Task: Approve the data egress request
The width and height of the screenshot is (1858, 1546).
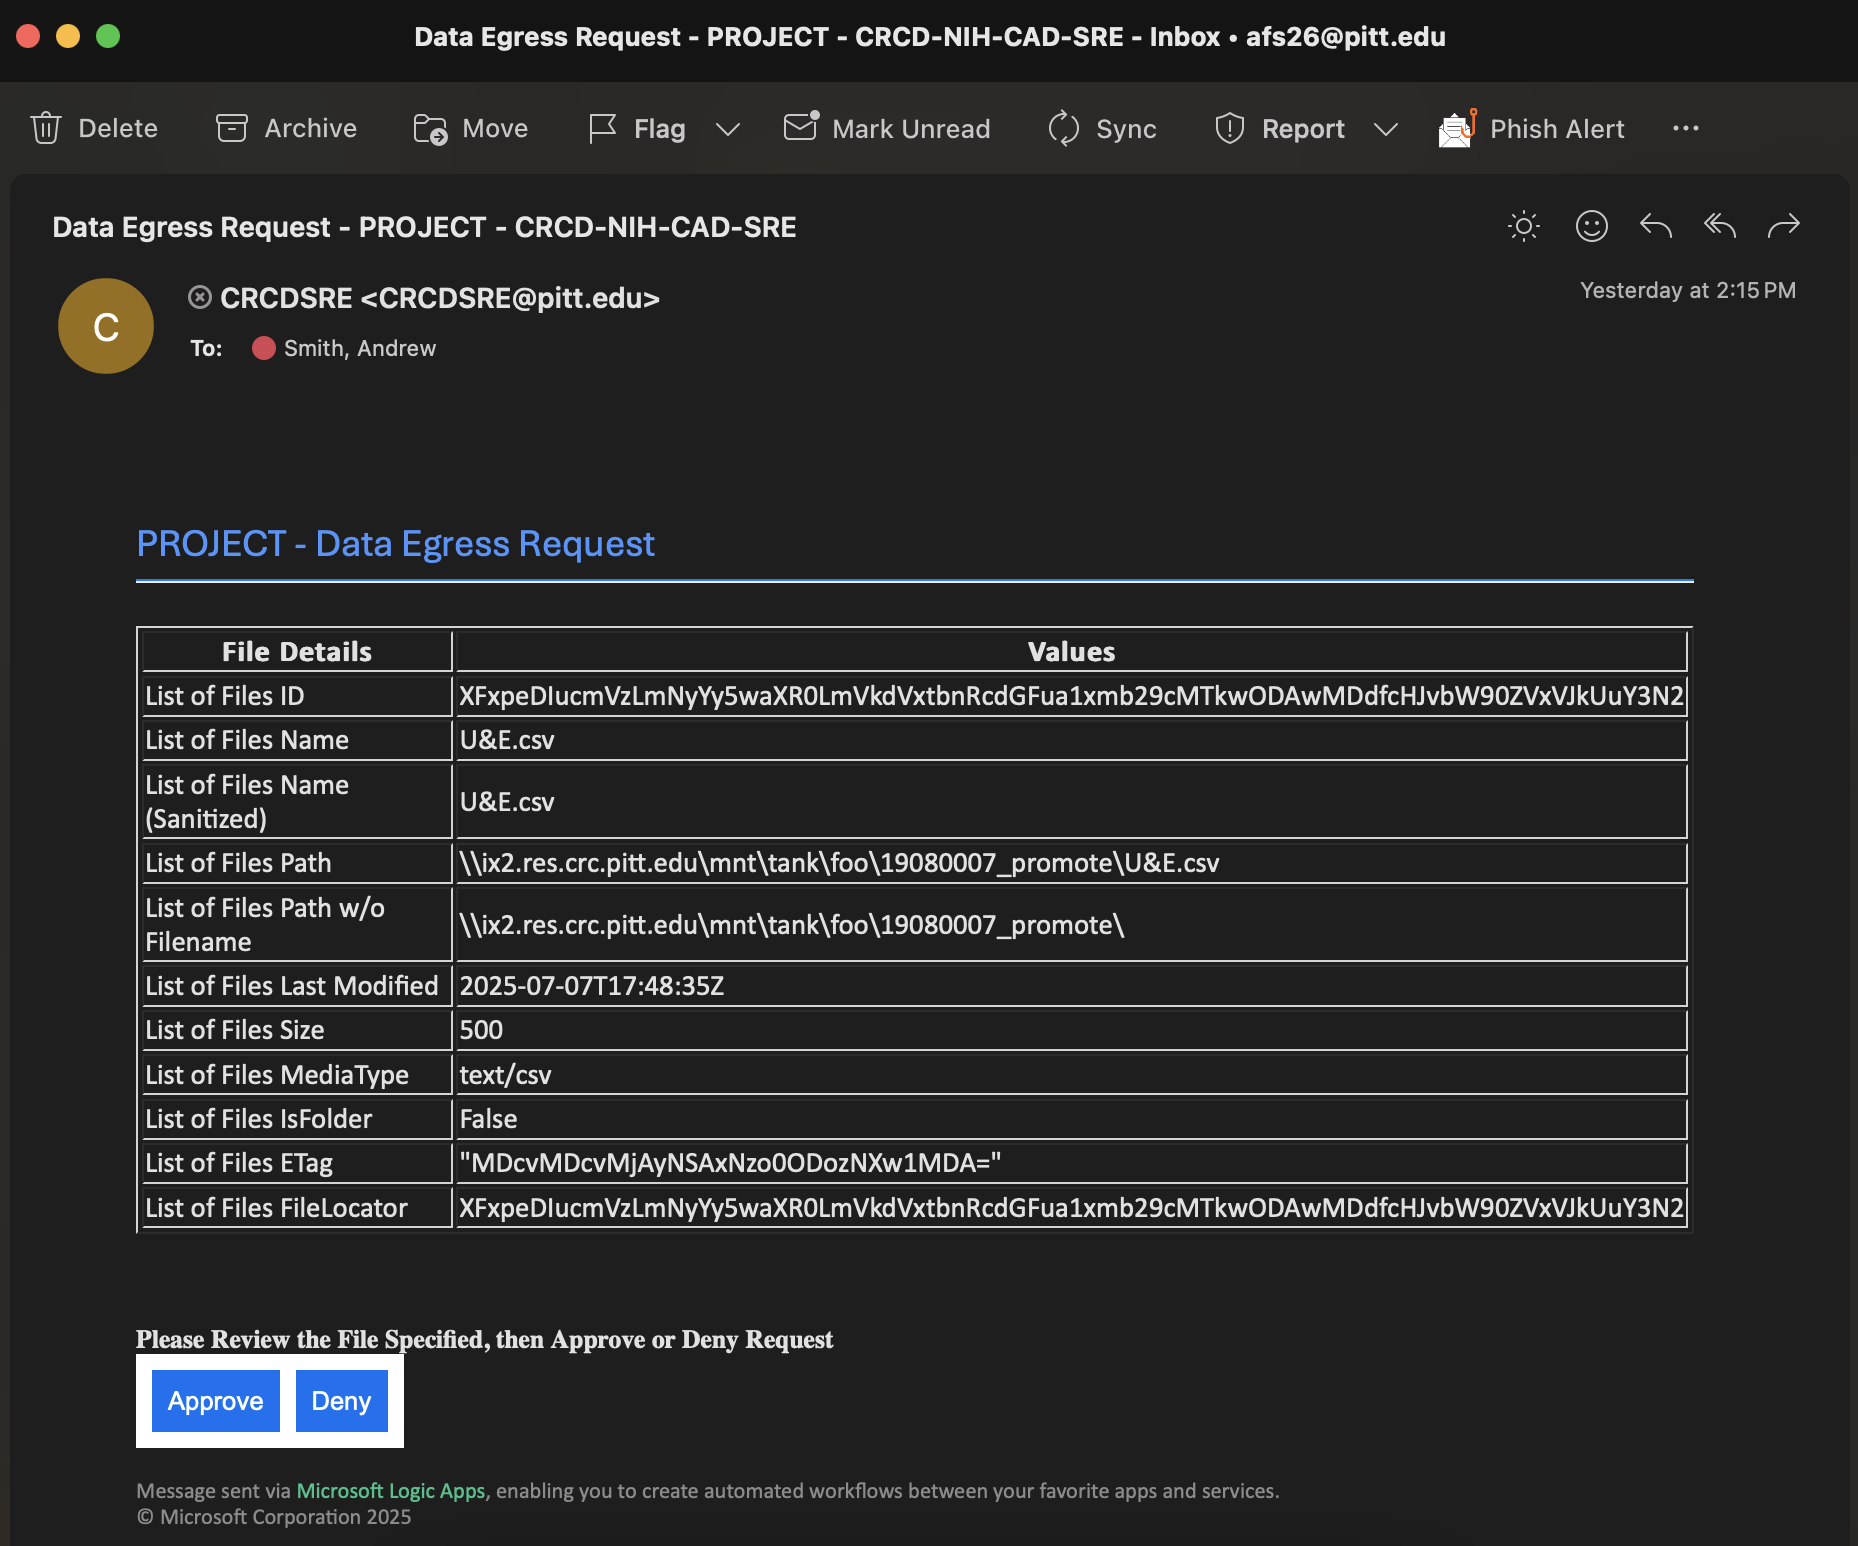Action: (x=216, y=1401)
